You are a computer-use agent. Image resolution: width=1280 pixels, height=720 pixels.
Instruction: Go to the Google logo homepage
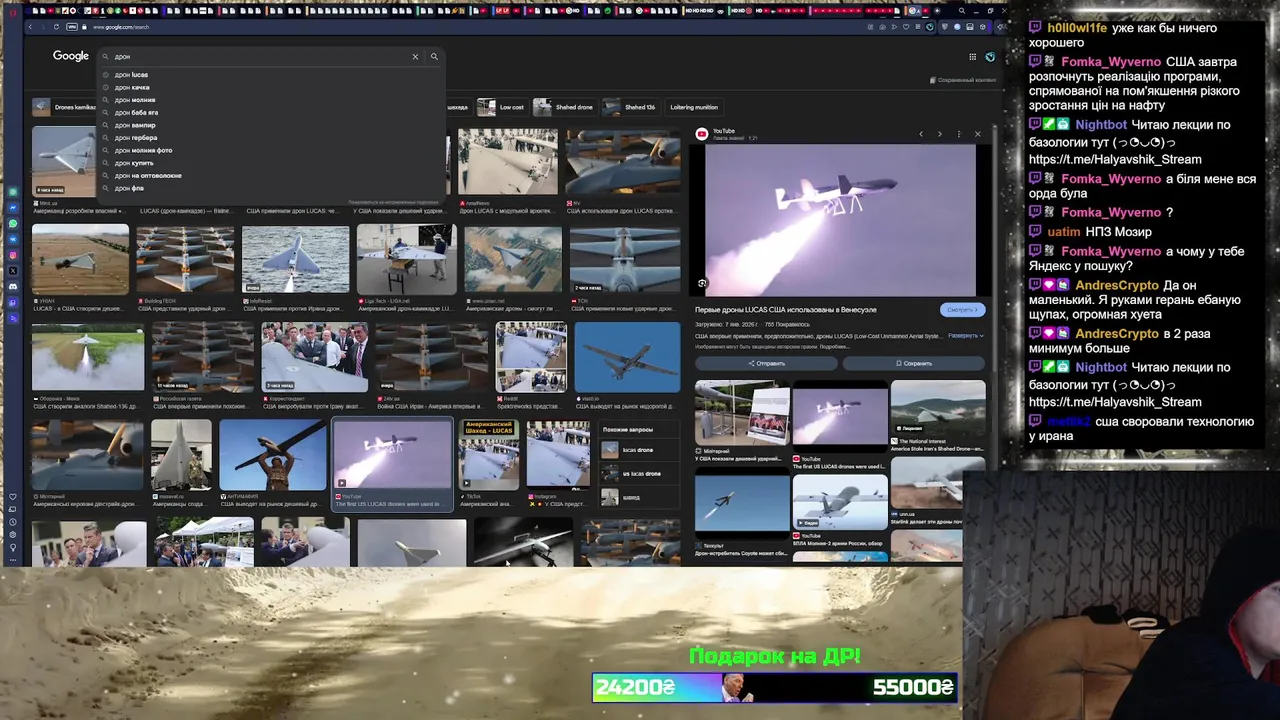tap(71, 56)
